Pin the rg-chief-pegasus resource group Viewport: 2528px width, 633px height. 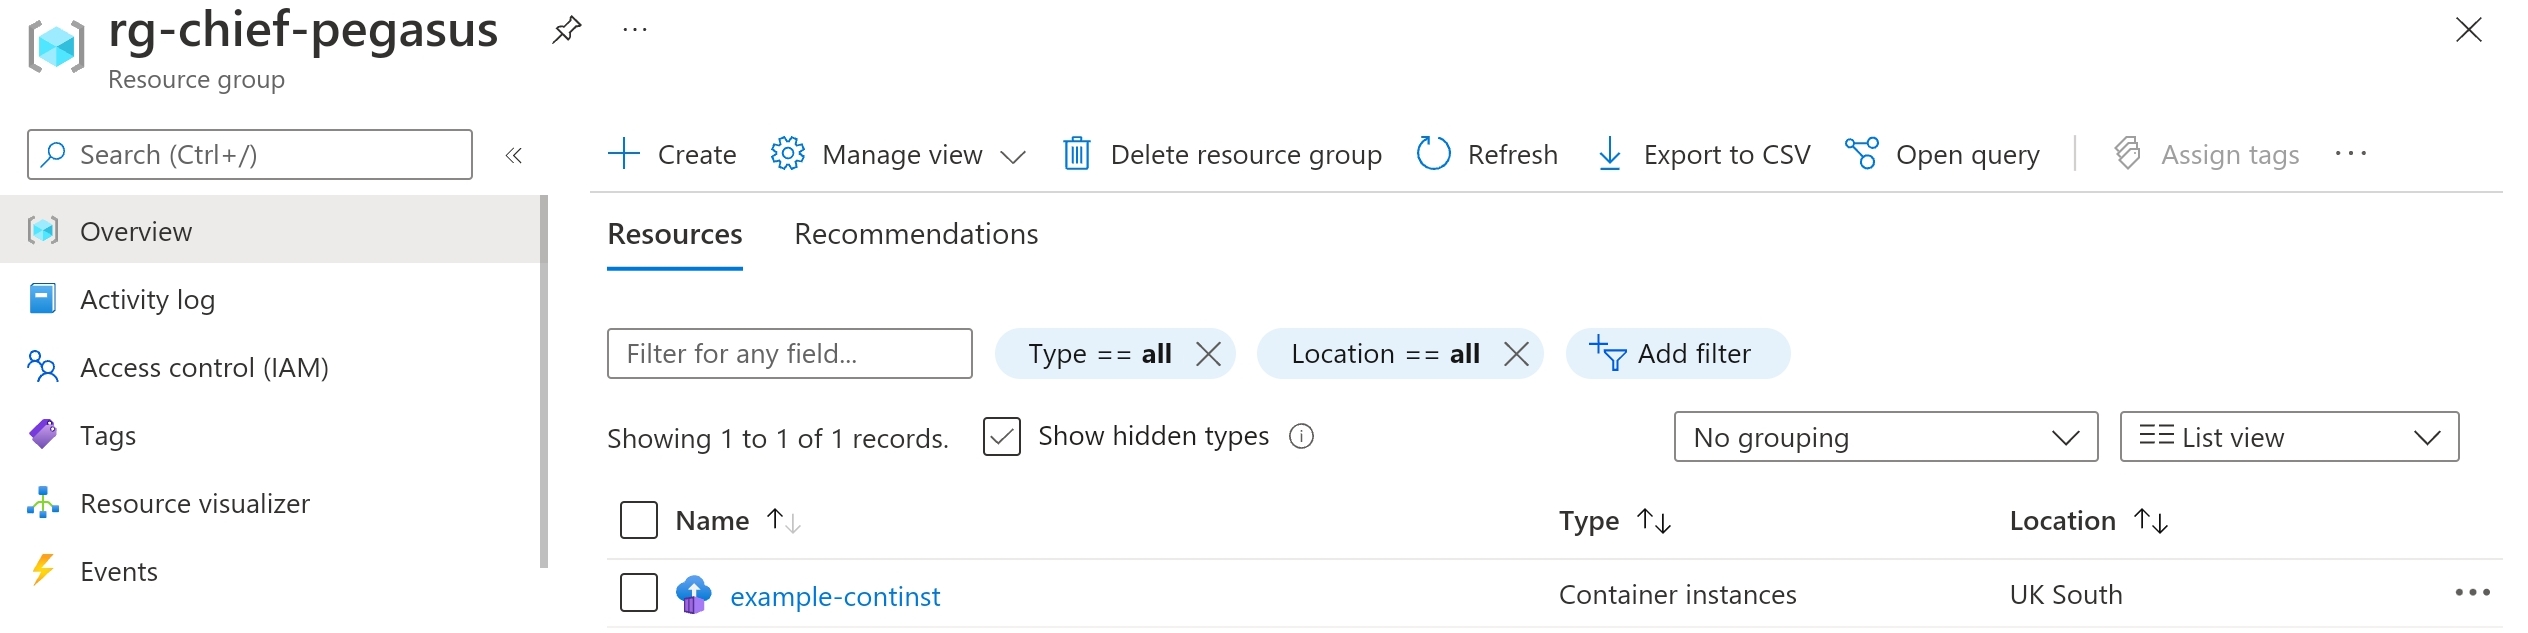(x=566, y=30)
